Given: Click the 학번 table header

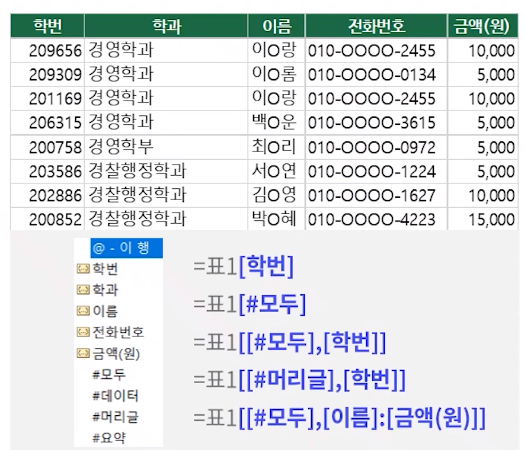Looking at the screenshot, I should [48, 26].
